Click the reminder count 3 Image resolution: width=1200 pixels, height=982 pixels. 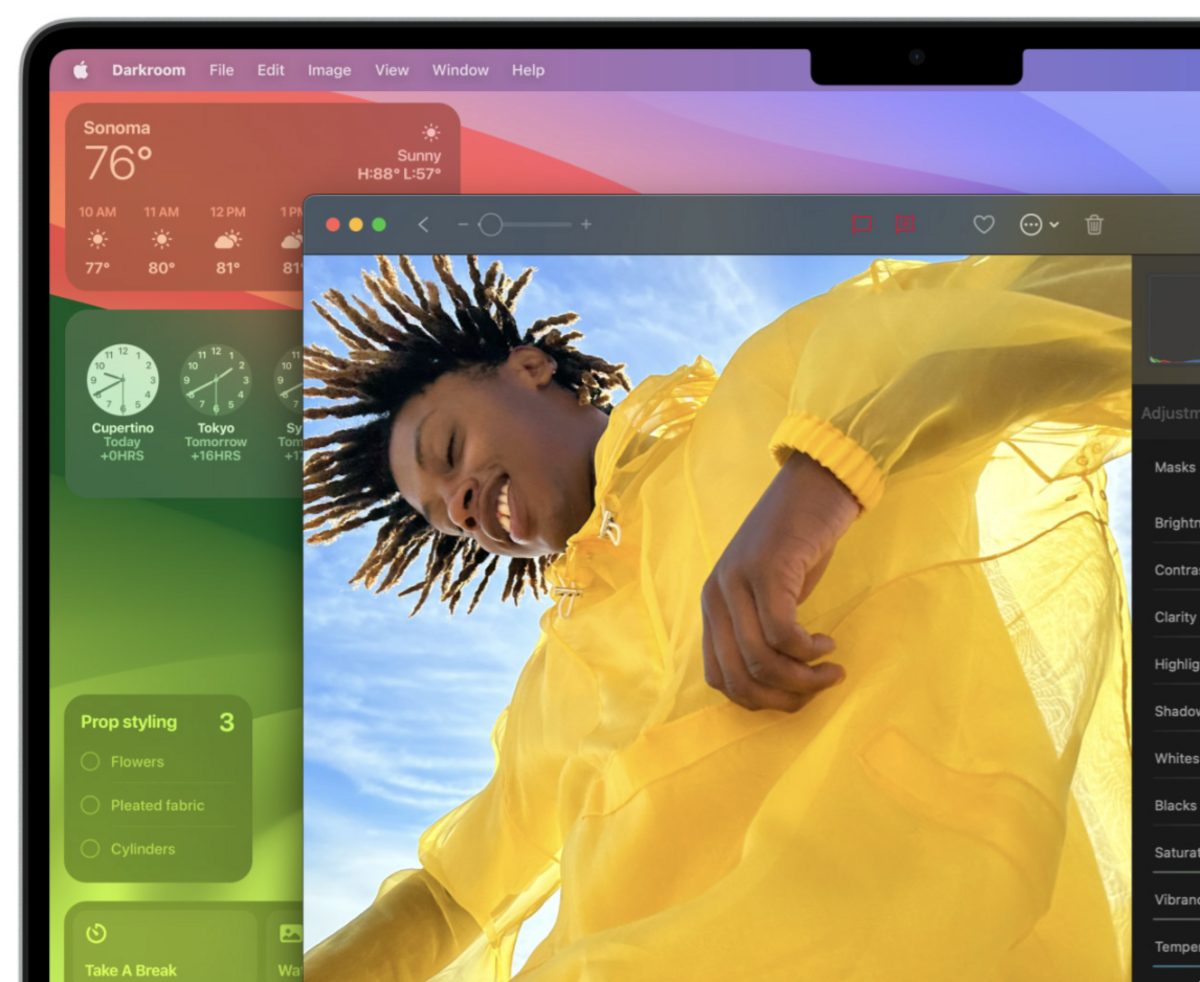coord(227,722)
